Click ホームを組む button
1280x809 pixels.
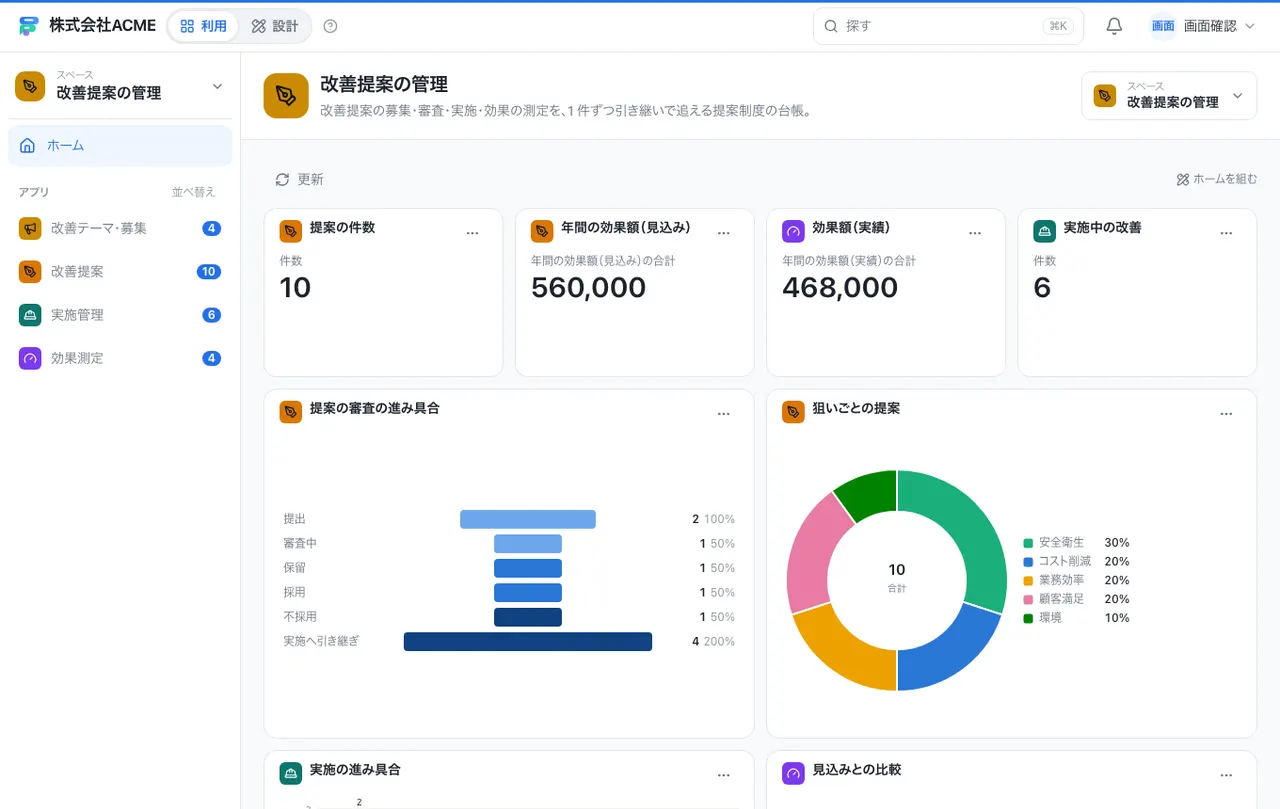[1216, 179]
